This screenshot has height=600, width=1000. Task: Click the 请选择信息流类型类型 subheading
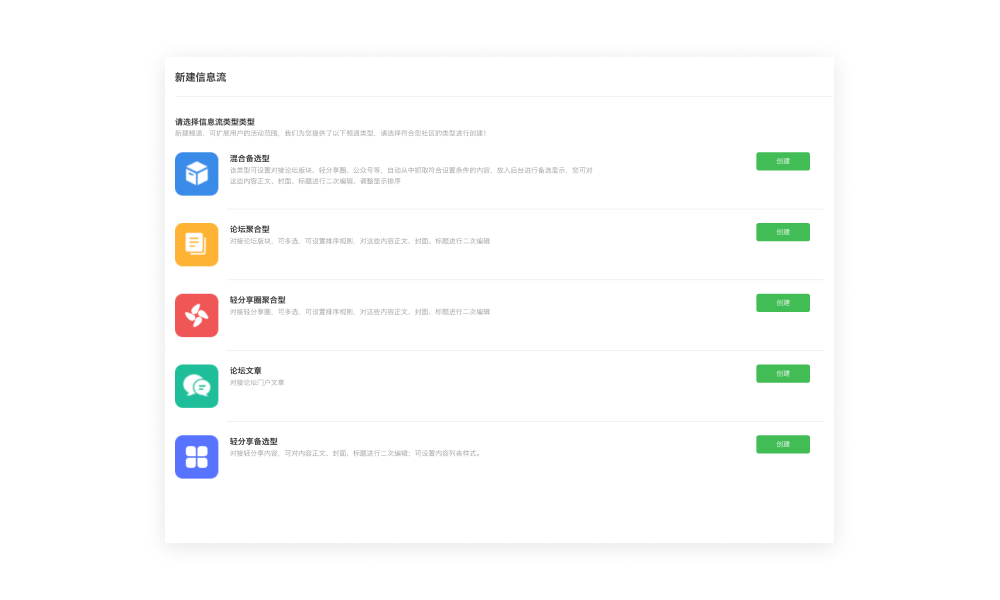tap(215, 122)
